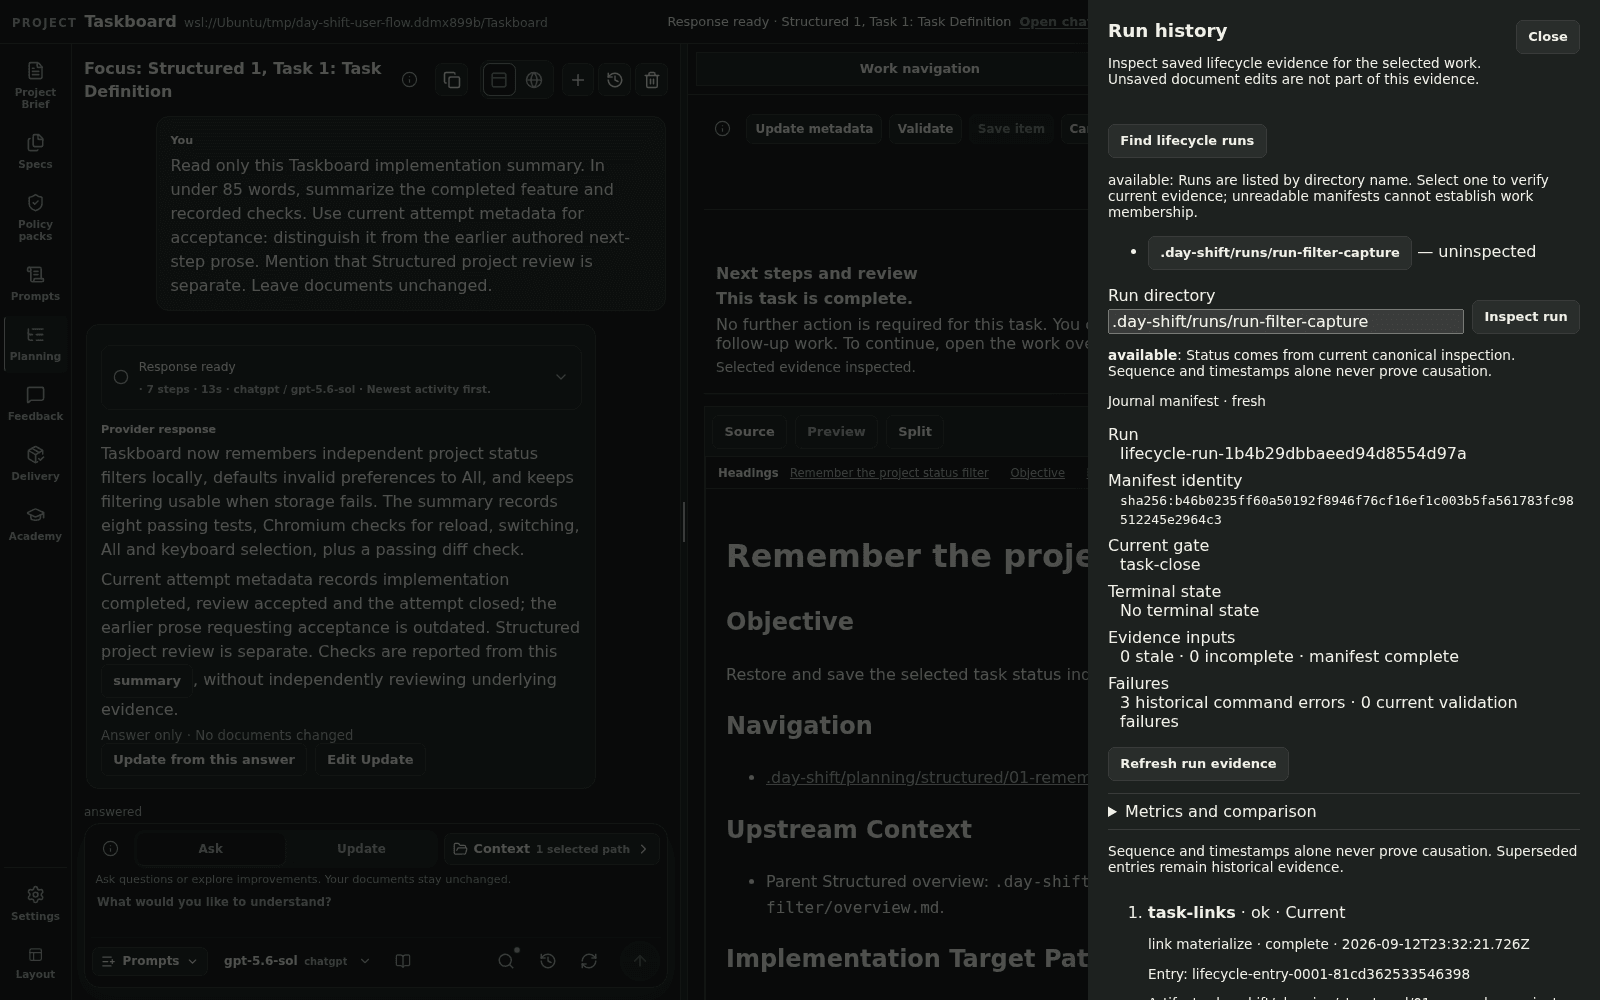
Task: Switch the editor to Source tab
Action: pyautogui.click(x=749, y=432)
